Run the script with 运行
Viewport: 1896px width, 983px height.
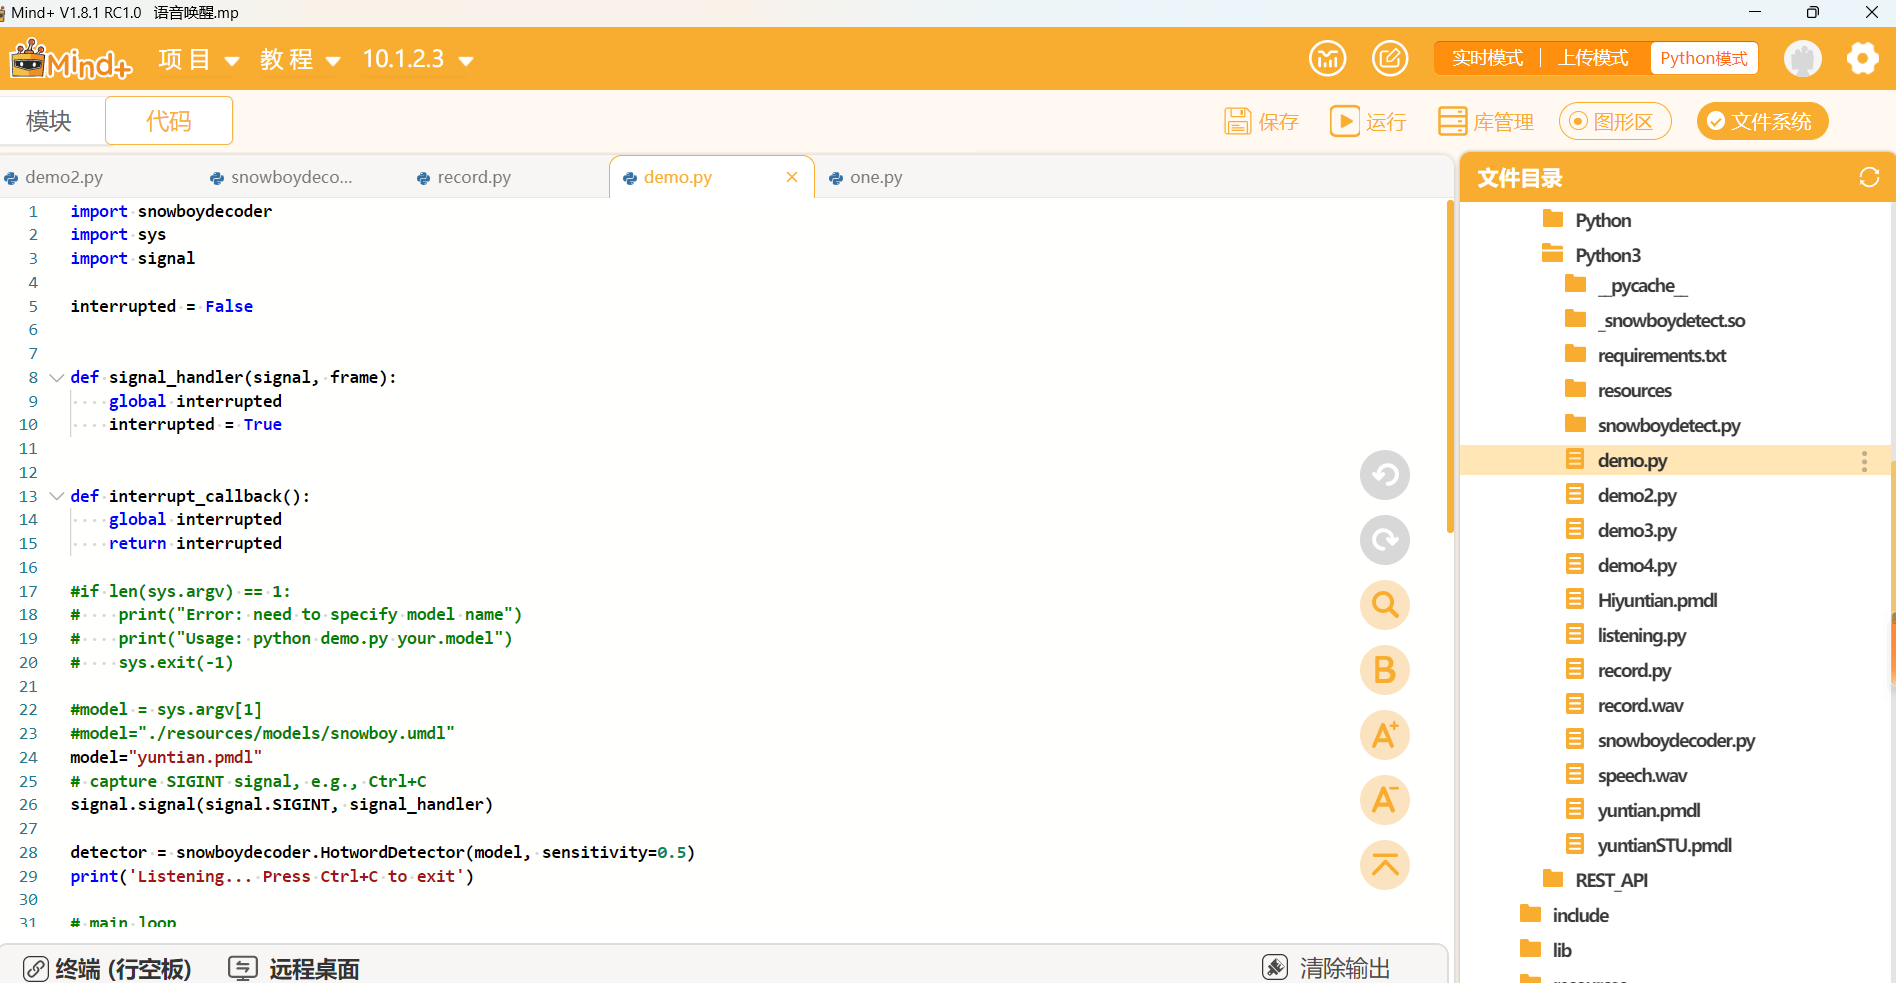(x=1368, y=121)
